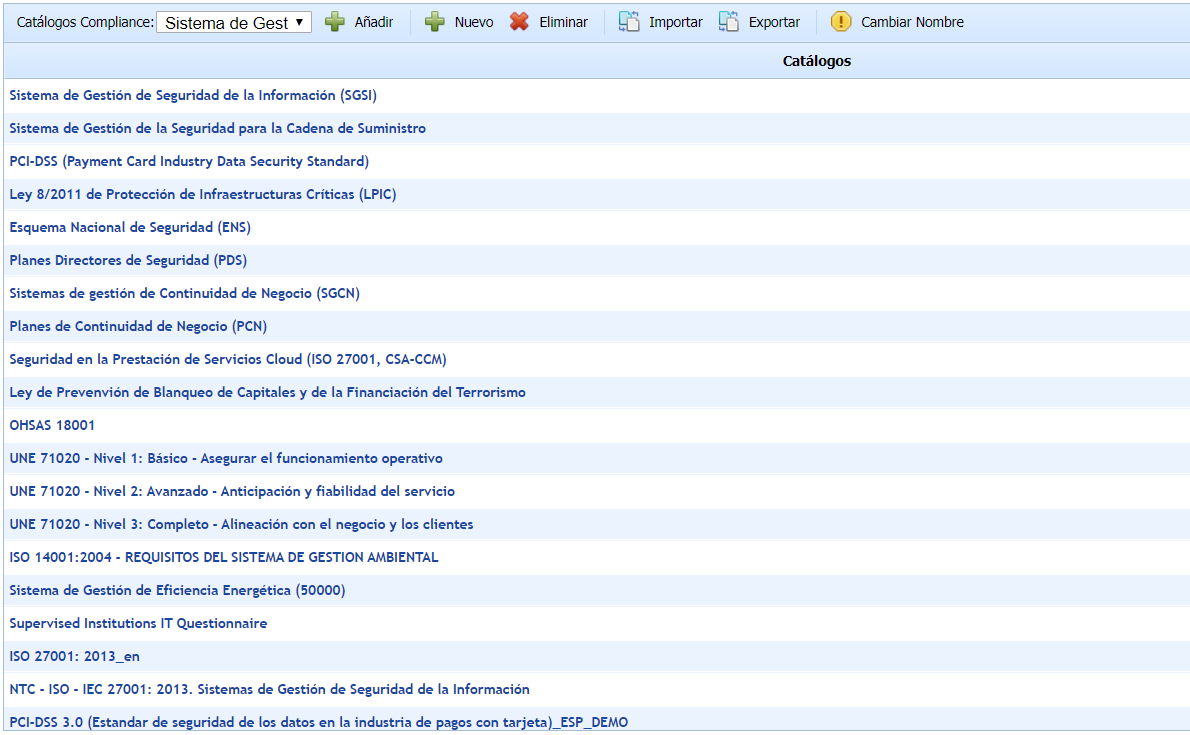Click the green plus Añadir icon

click(335, 22)
